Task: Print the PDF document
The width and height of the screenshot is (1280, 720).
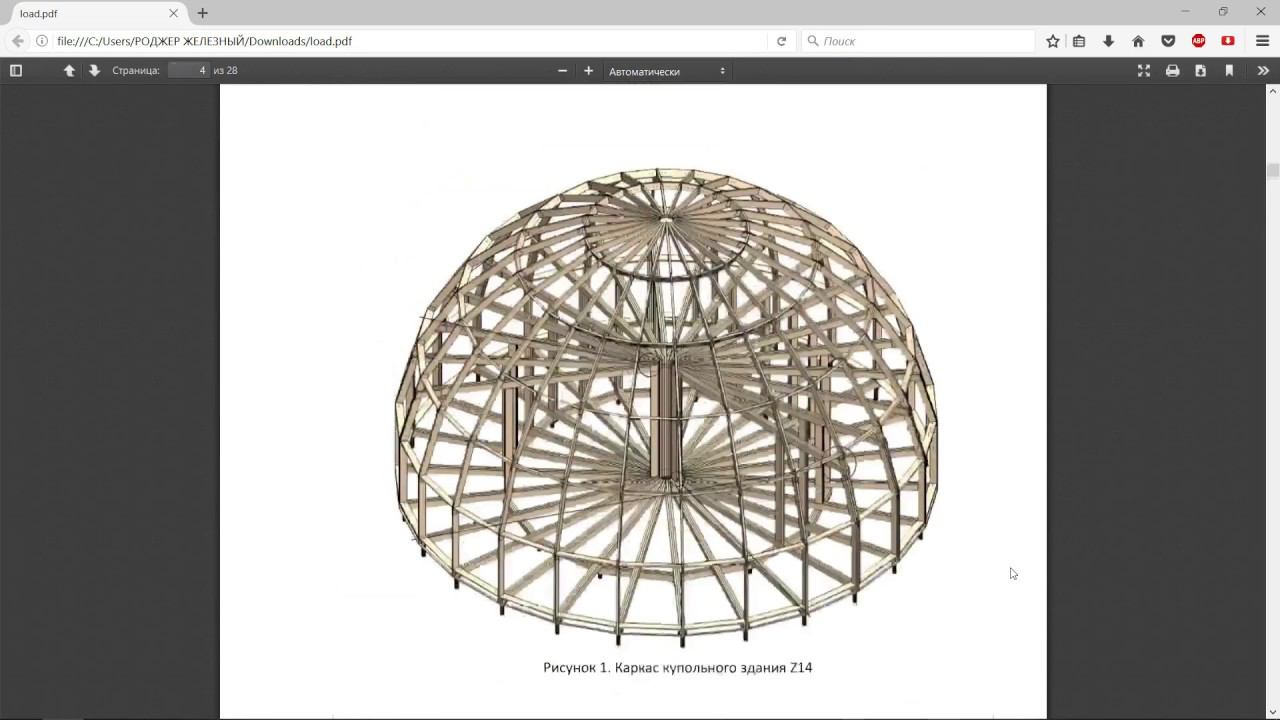Action: coord(1172,71)
